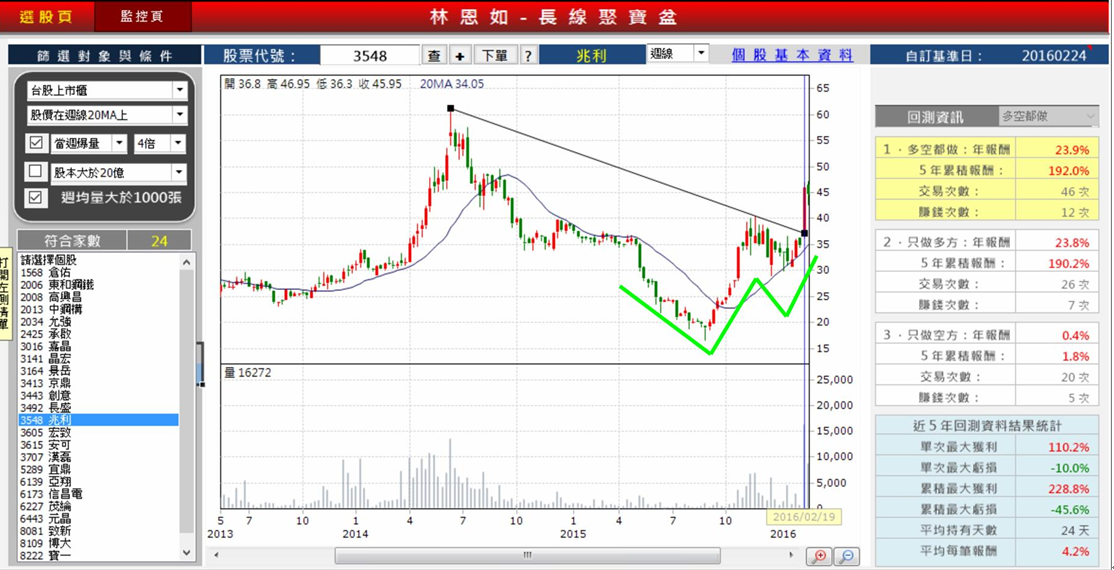Open the 台股上市櫃 market dropdown

(x=180, y=90)
